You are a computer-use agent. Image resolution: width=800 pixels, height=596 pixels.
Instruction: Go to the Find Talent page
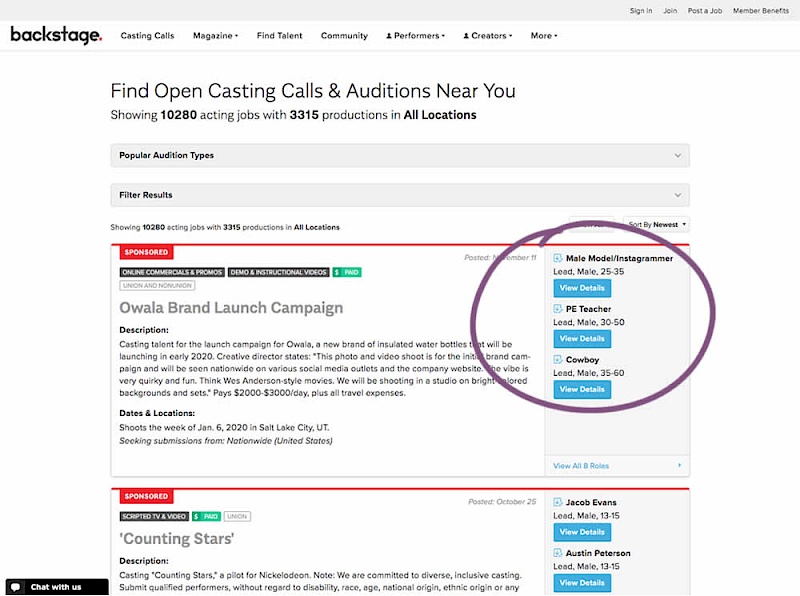click(x=279, y=36)
